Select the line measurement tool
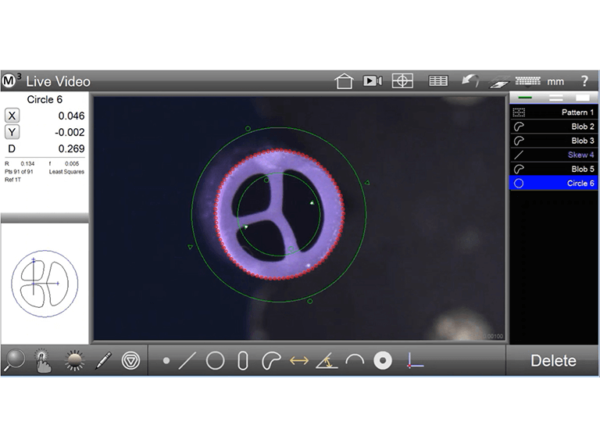Image resolution: width=600 pixels, height=447 pixels. point(187,361)
